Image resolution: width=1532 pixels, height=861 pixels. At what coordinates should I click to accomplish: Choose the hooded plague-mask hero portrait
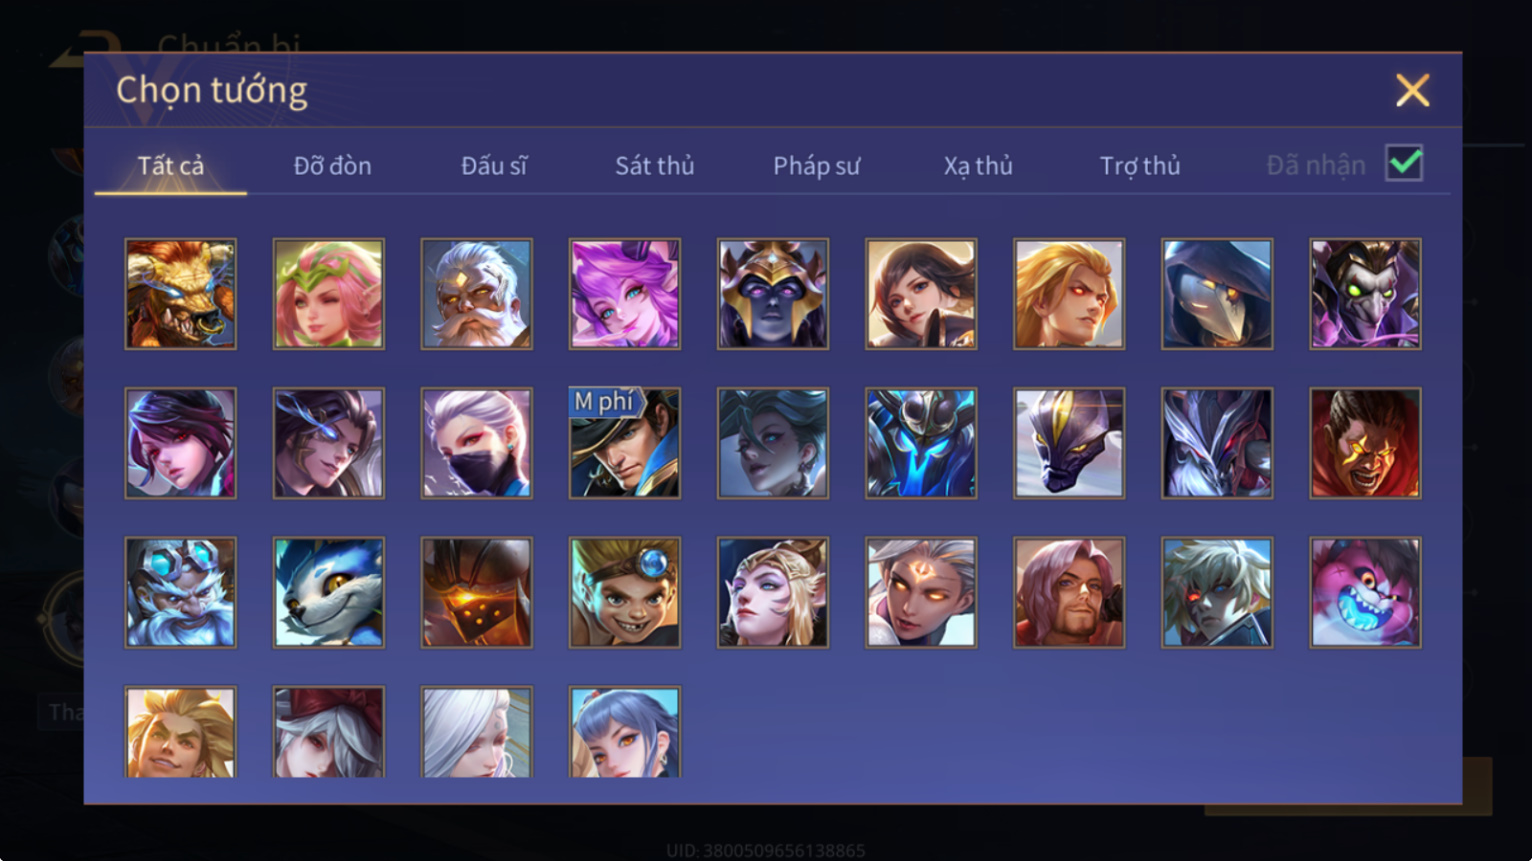(x=1217, y=294)
